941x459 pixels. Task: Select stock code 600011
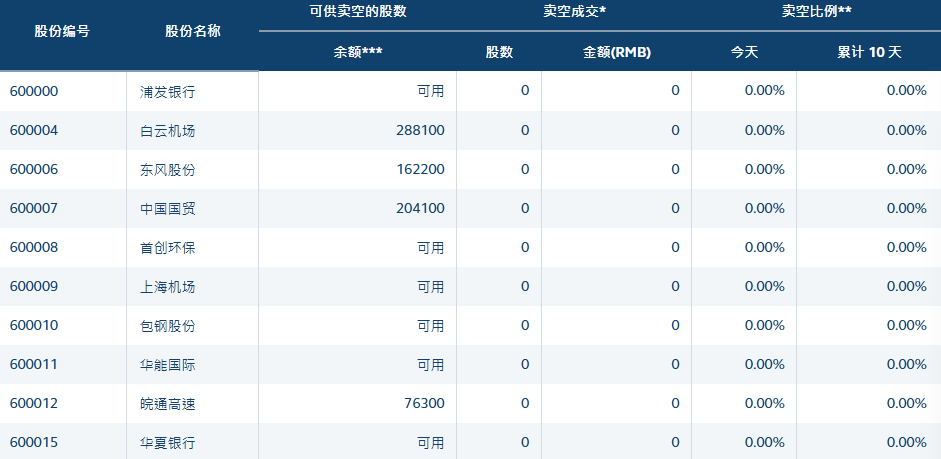point(34,364)
